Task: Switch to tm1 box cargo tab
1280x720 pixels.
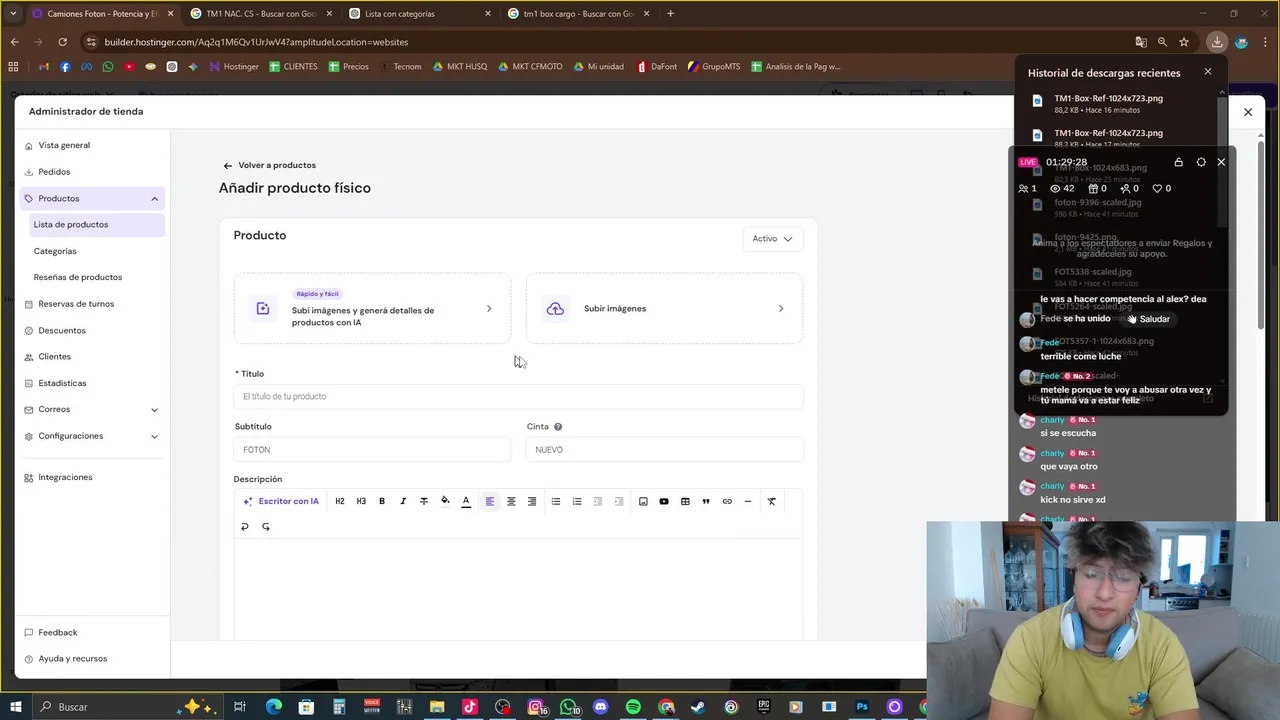Action: 578,14
